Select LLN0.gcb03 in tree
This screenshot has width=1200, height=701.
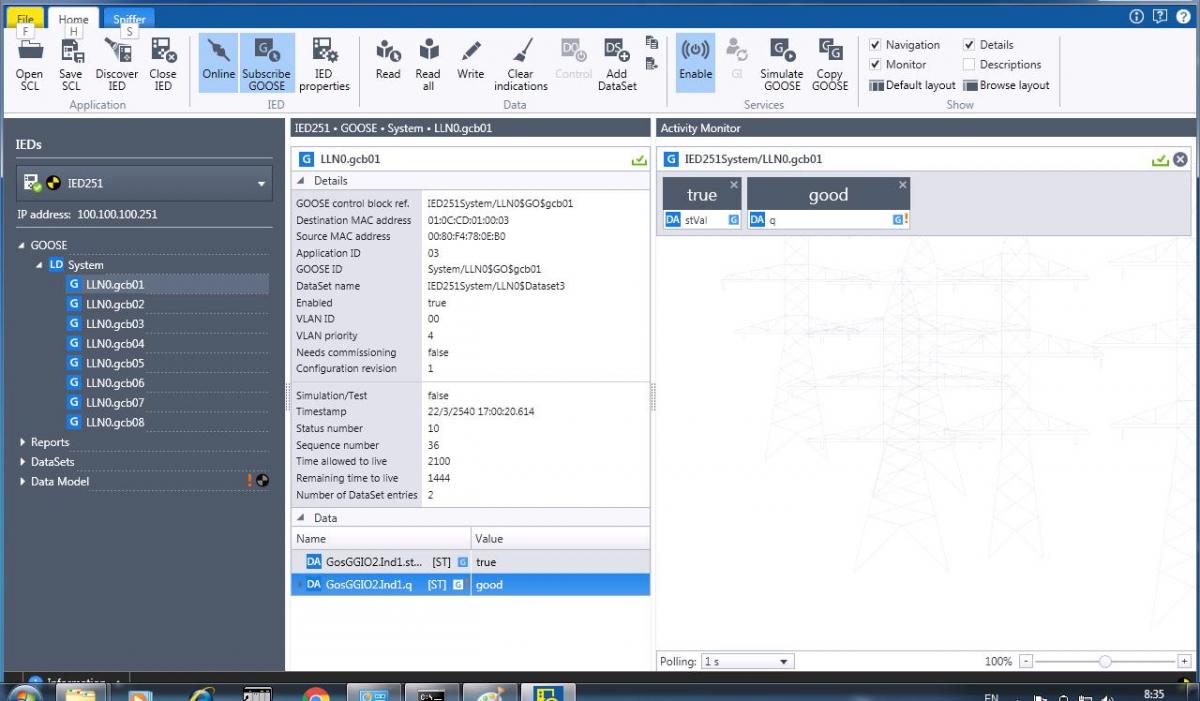tap(115, 324)
